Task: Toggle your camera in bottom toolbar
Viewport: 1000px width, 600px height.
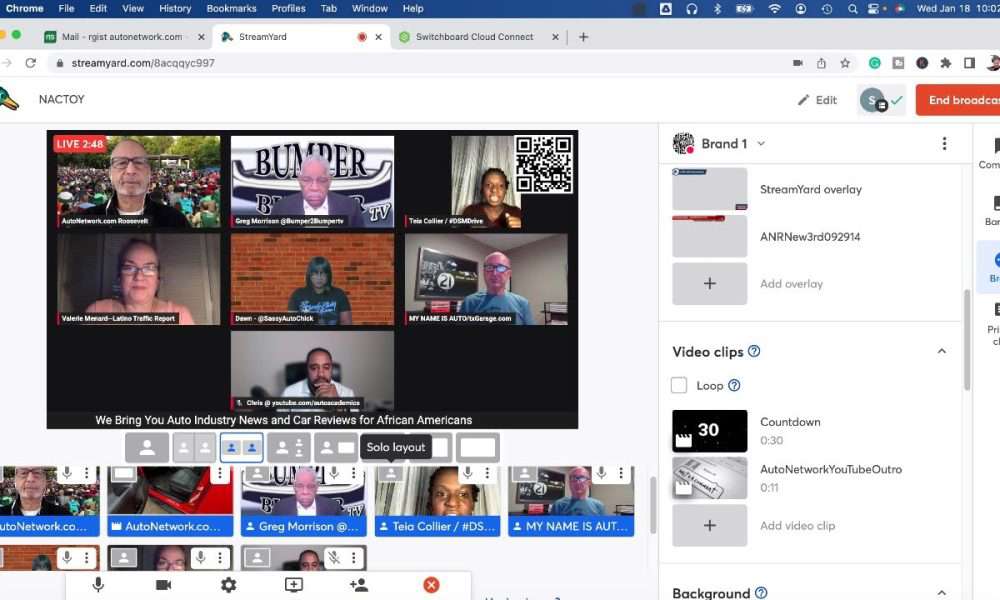Action: point(163,585)
